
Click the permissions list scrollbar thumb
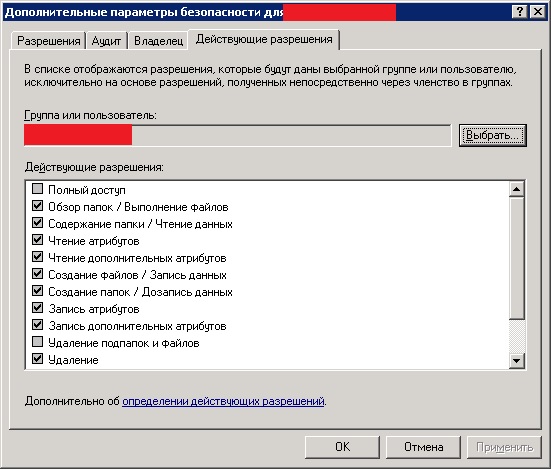(x=517, y=258)
